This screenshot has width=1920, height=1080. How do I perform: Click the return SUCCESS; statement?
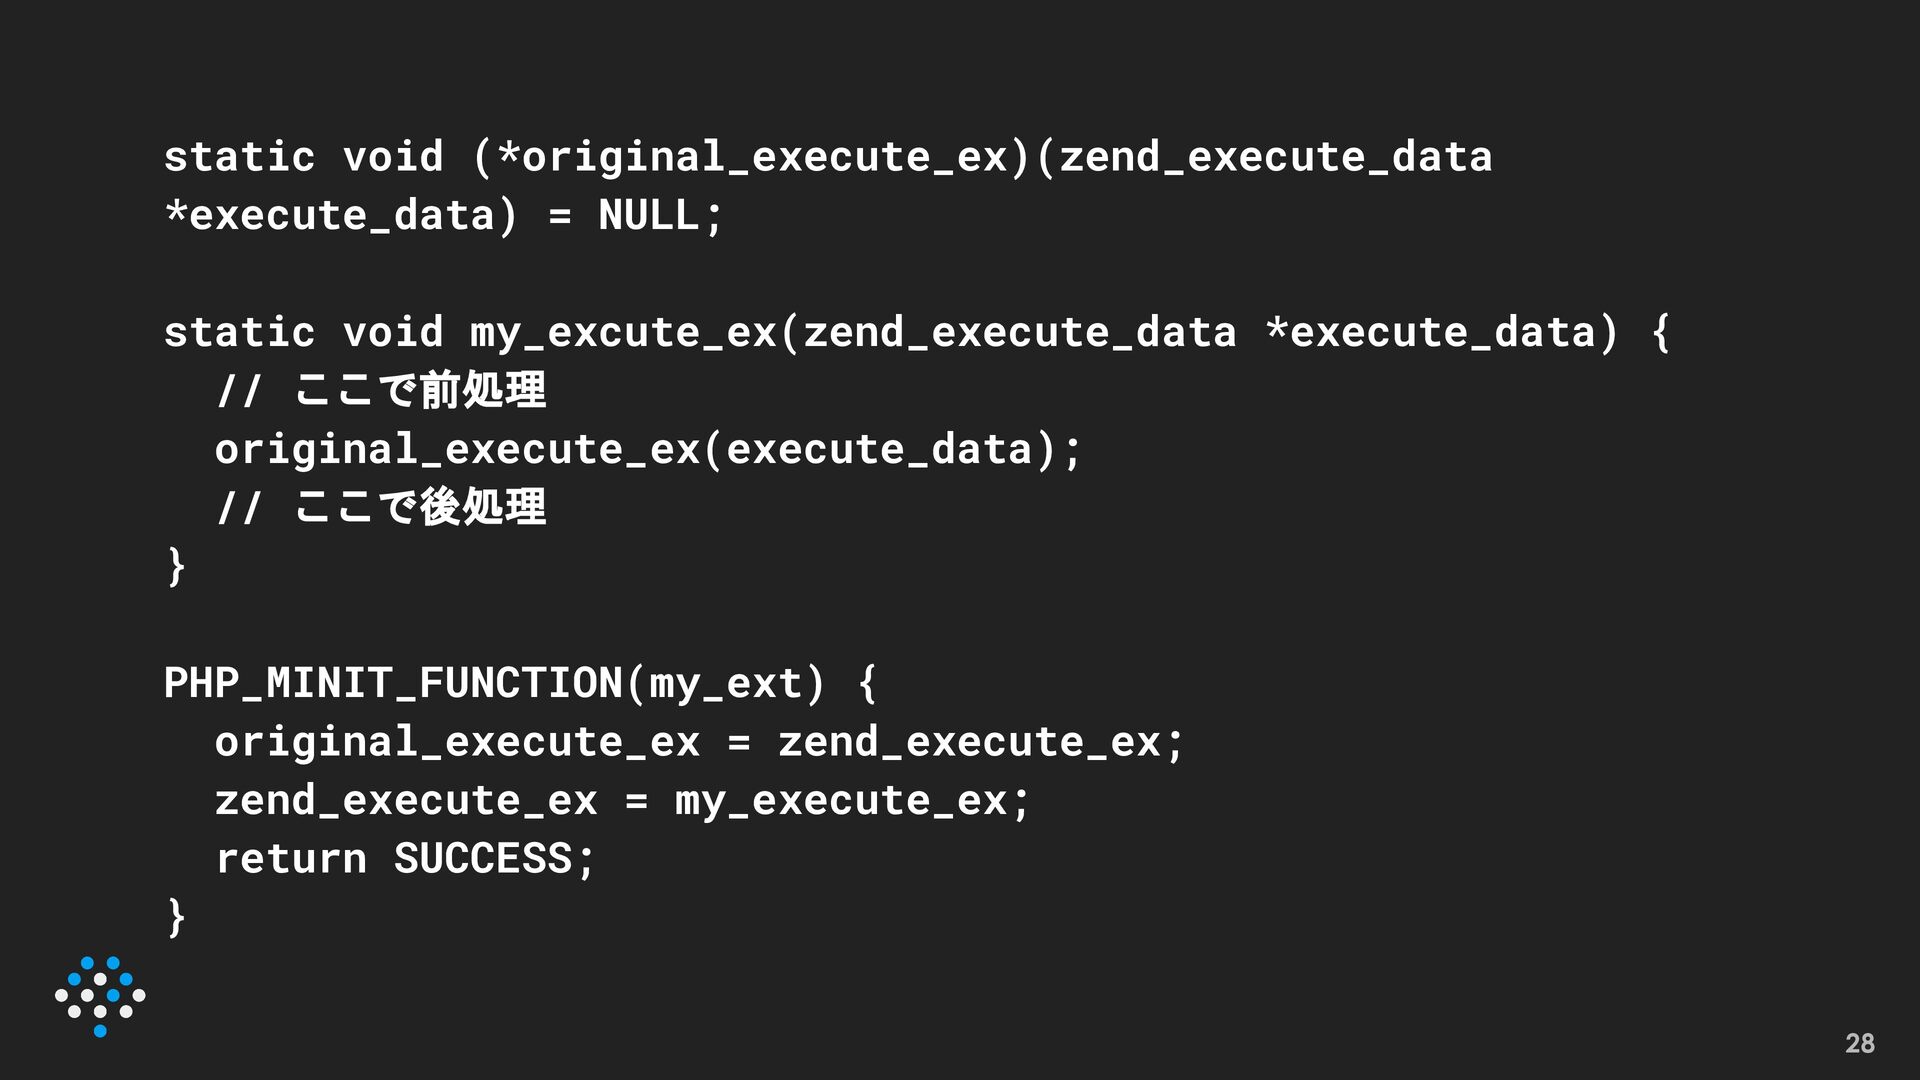pyautogui.click(x=405, y=859)
